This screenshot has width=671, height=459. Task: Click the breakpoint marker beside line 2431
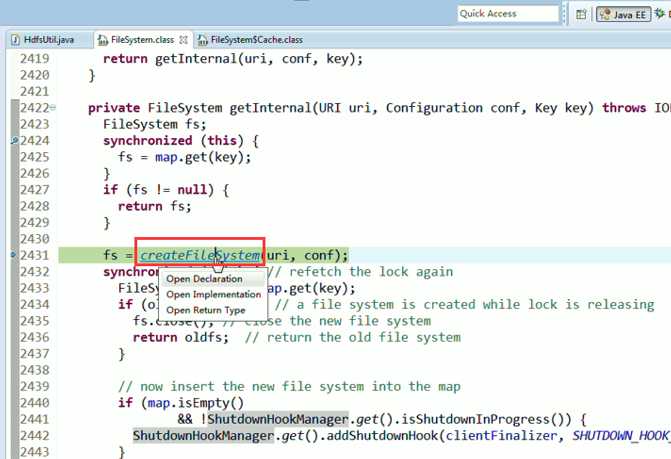click(13, 255)
